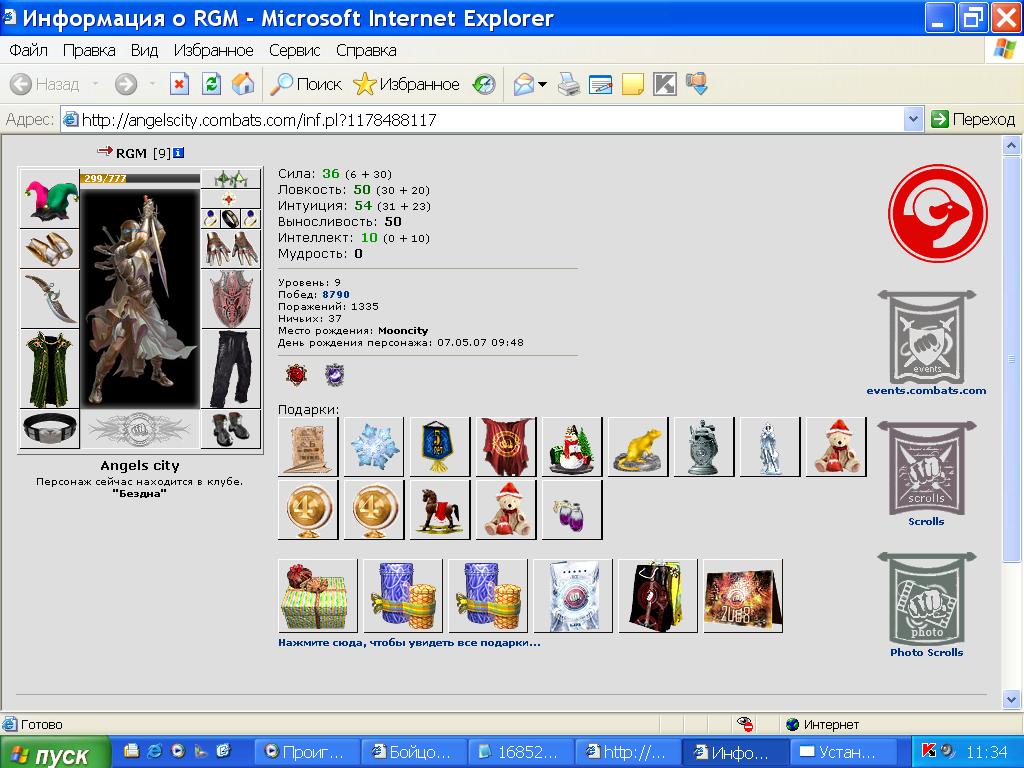Open the History clock icon
This screenshot has width=1024, height=768.
click(x=484, y=84)
